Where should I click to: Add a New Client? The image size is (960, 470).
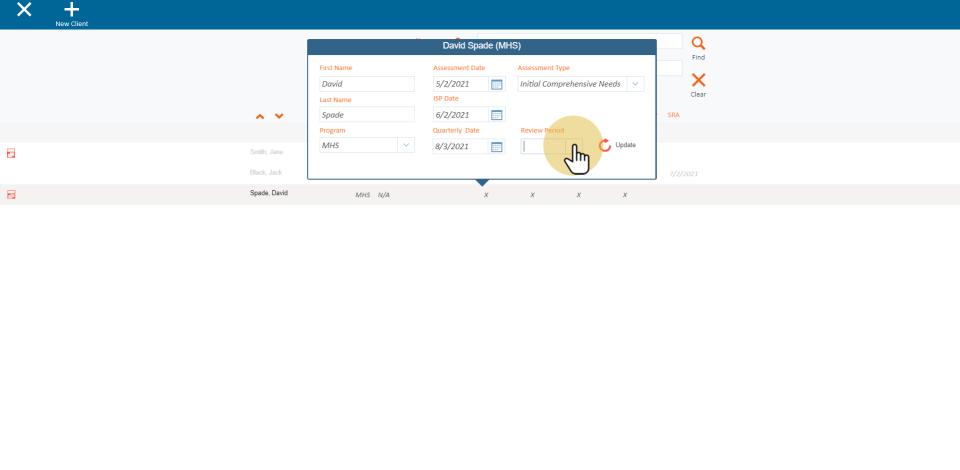point(71,14)
